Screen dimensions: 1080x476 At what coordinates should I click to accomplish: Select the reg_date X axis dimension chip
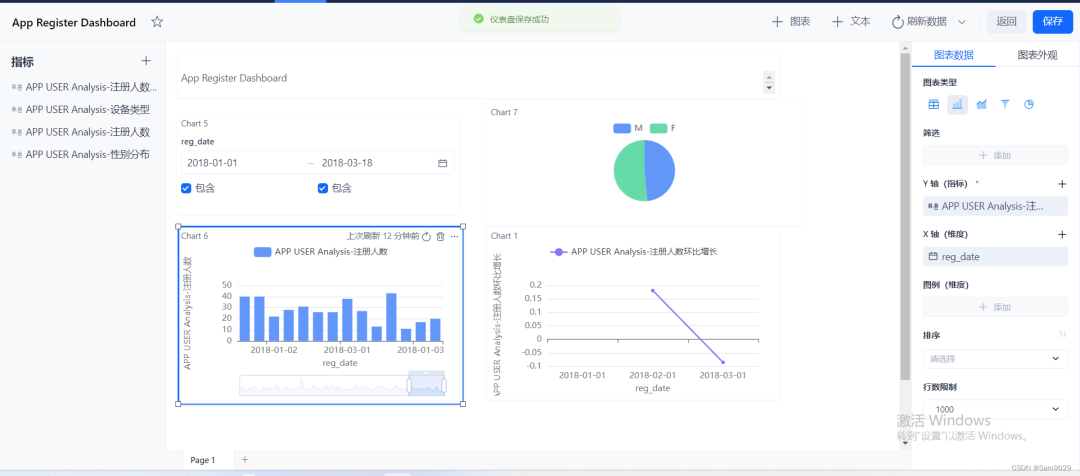pos(995,257)
